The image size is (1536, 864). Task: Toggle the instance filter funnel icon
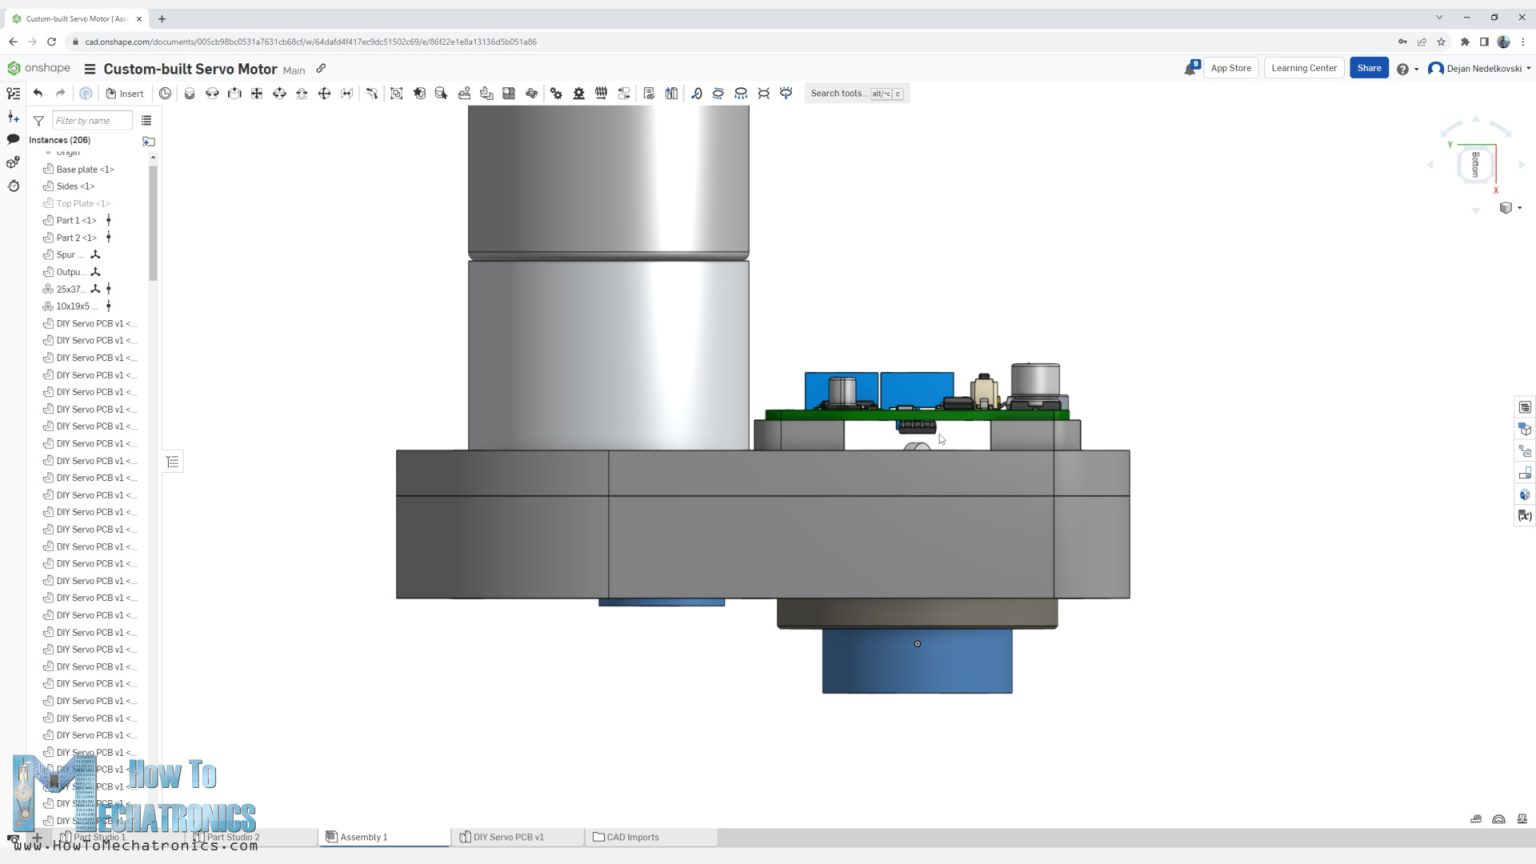(x=38, y=120)
